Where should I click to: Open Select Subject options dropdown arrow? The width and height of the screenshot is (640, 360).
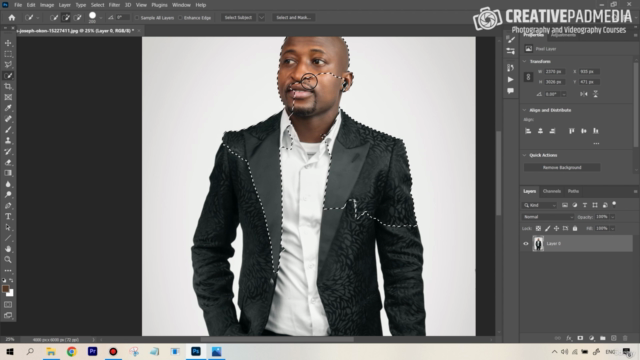(262, 18)
